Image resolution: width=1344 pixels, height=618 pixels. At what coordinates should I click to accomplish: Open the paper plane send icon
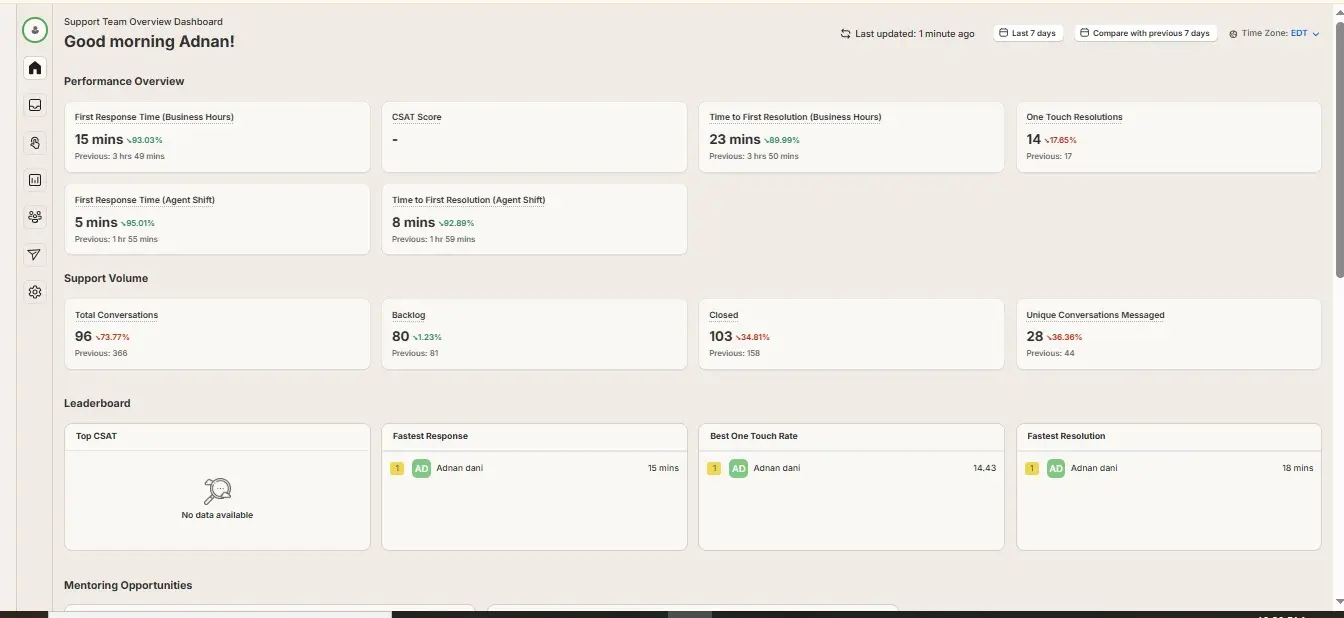click(x=35, y=255)
